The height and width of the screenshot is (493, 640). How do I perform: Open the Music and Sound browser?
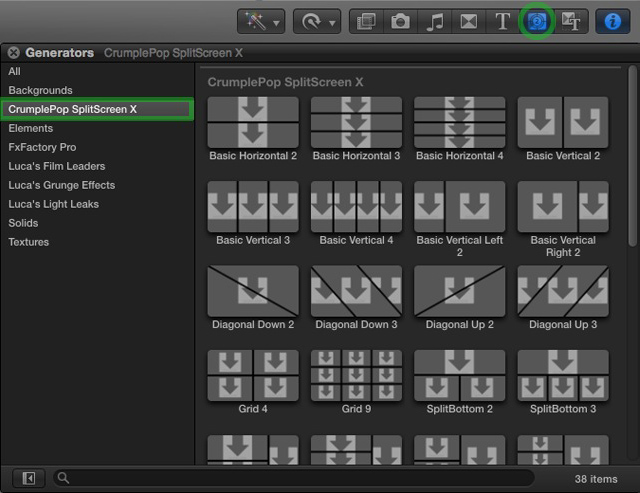click(434, 21)
